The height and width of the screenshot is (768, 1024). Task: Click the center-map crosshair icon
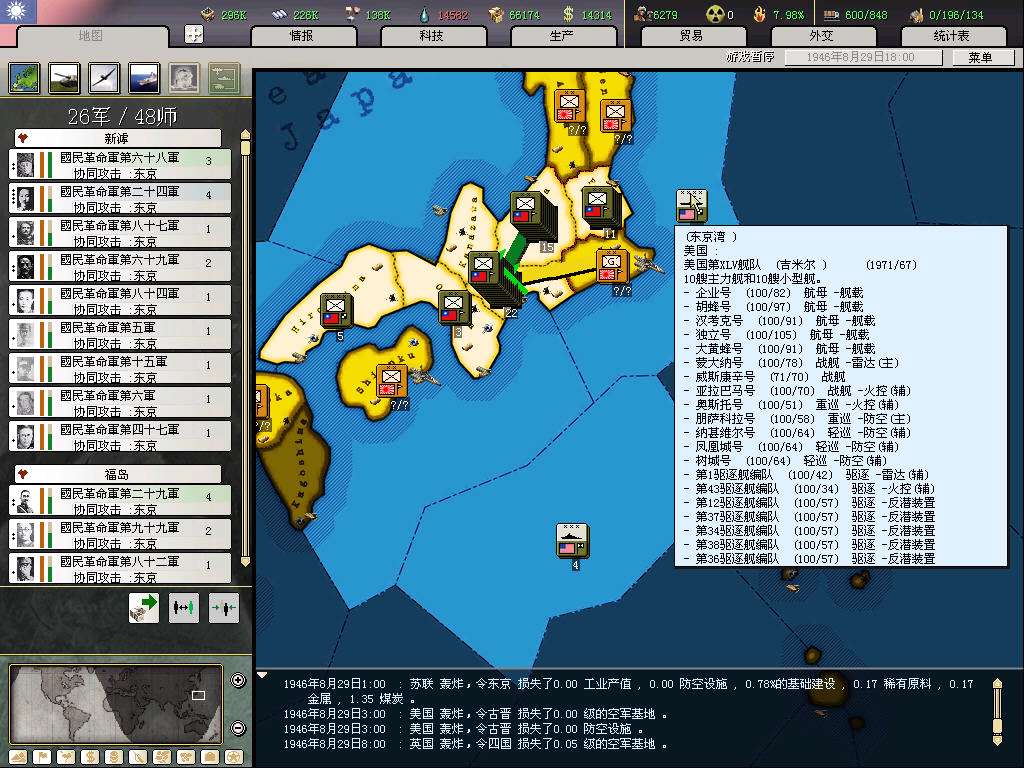click(x=194, y=35)
